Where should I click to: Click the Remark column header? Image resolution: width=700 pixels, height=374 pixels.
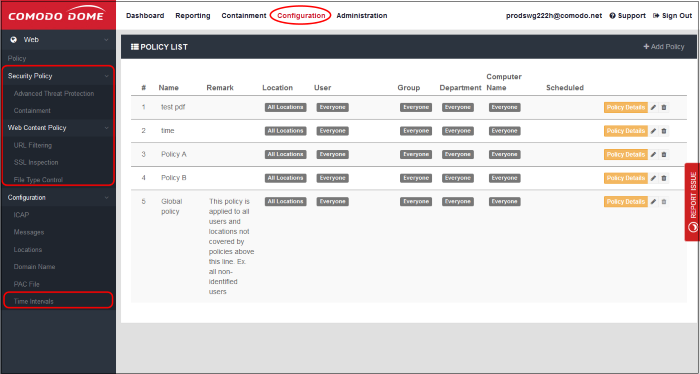[220, 88]
